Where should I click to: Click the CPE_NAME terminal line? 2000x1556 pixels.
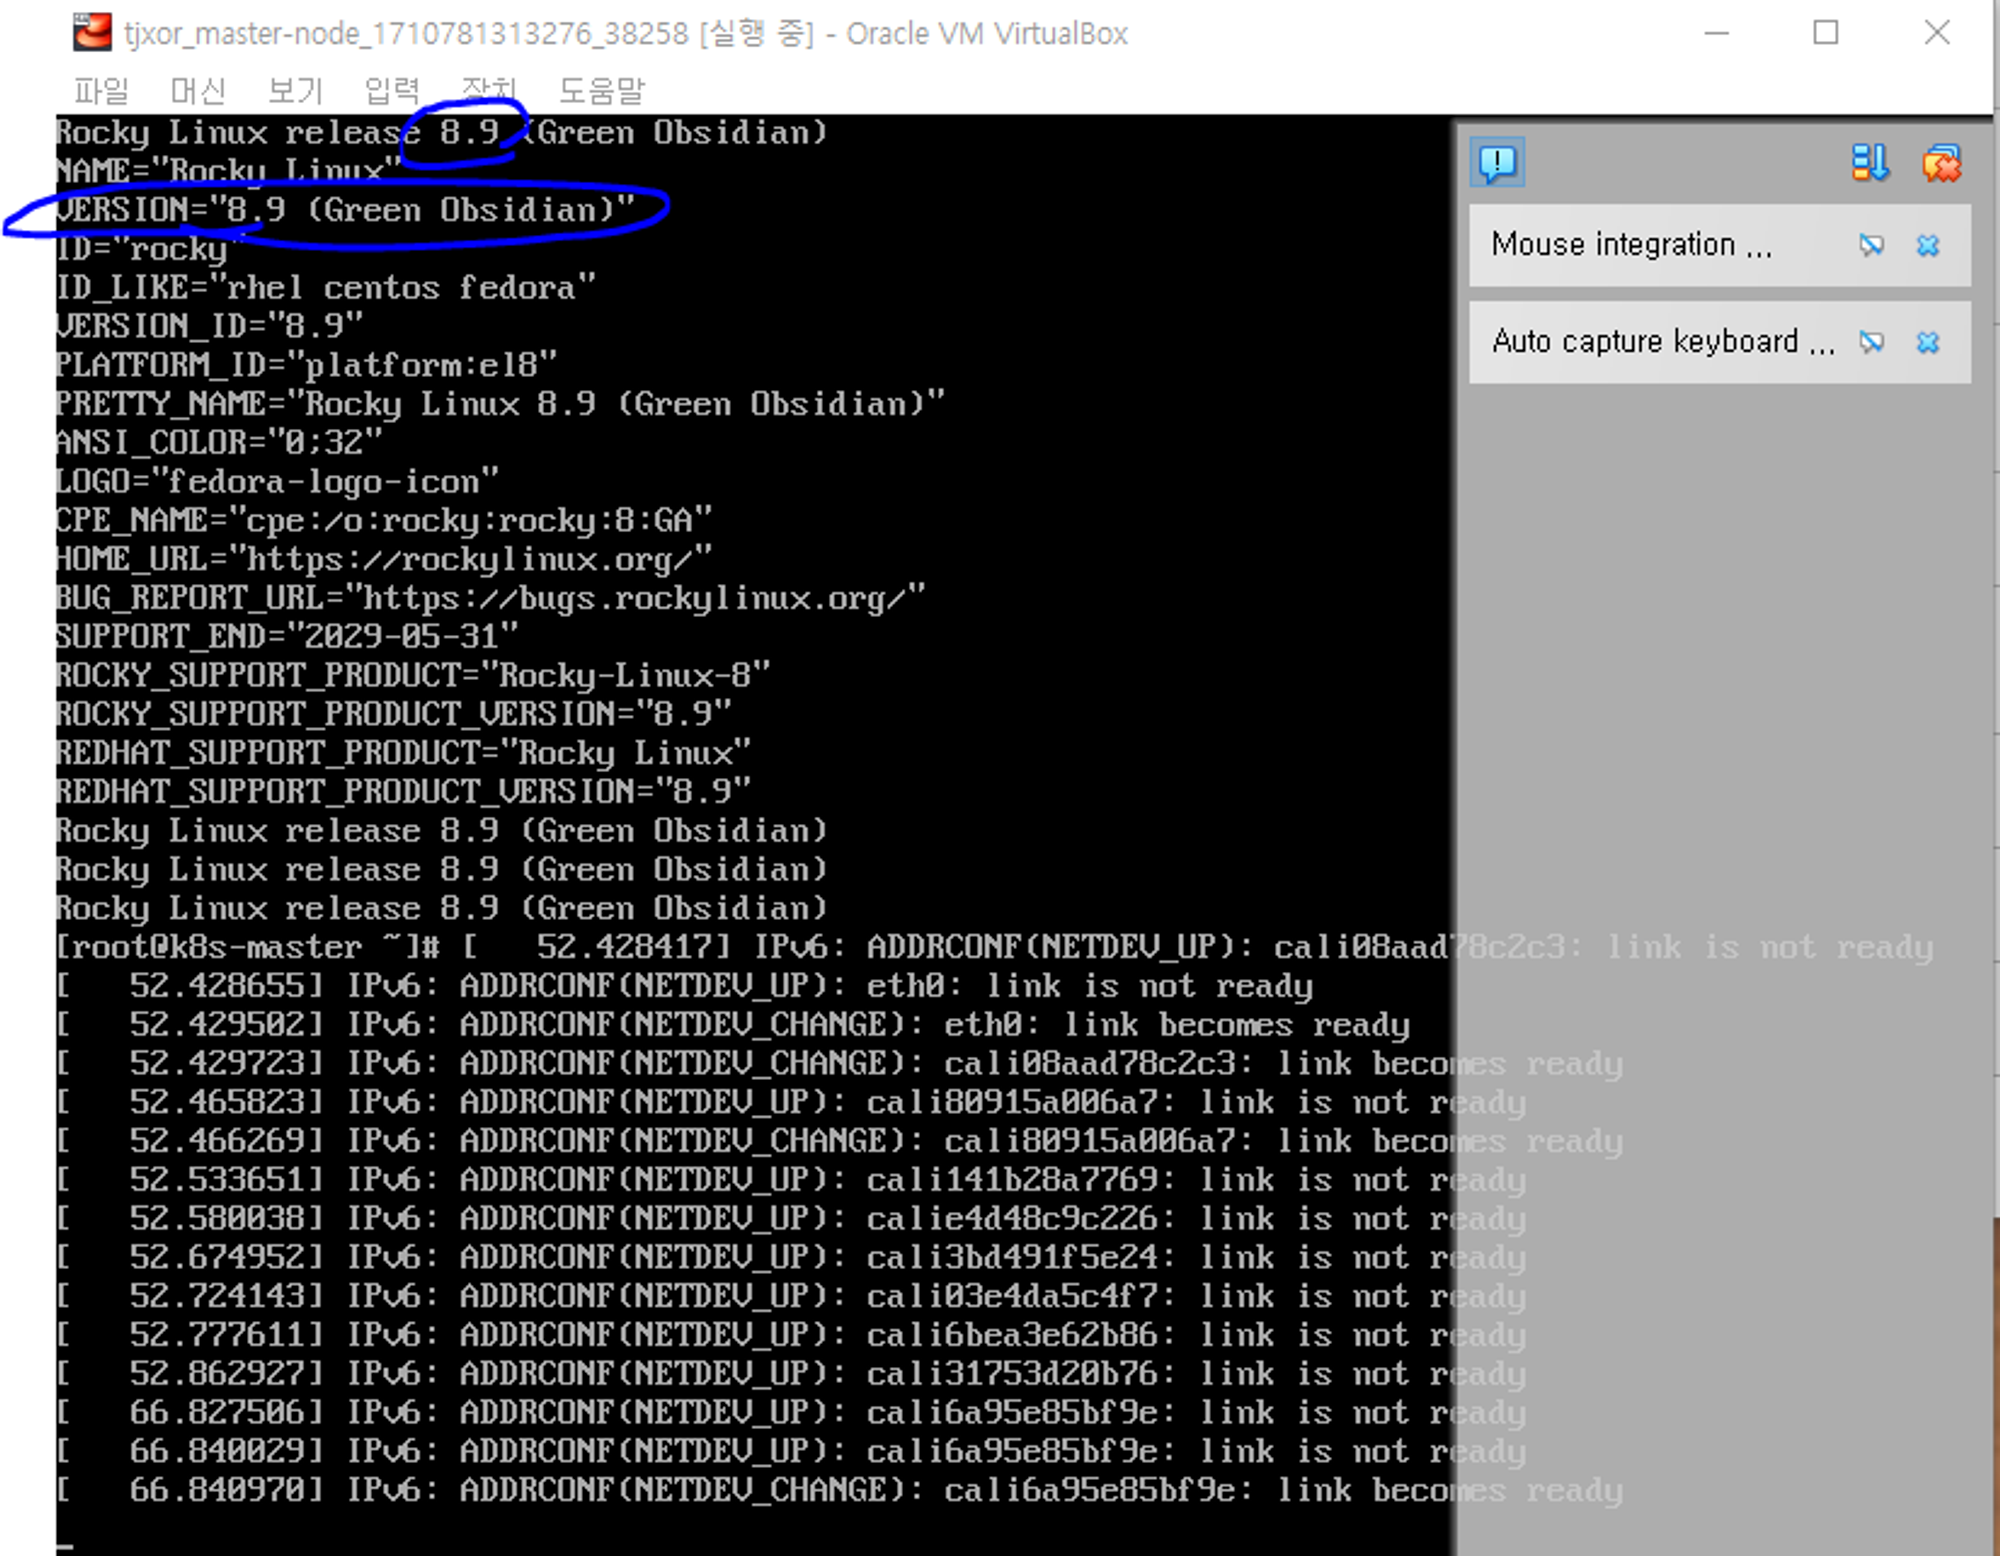point(384,520)
